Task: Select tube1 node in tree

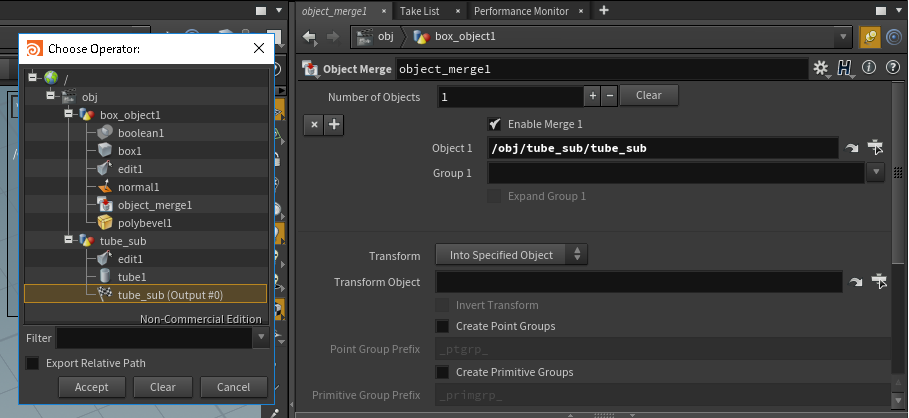Action: (x=132, y=277)
